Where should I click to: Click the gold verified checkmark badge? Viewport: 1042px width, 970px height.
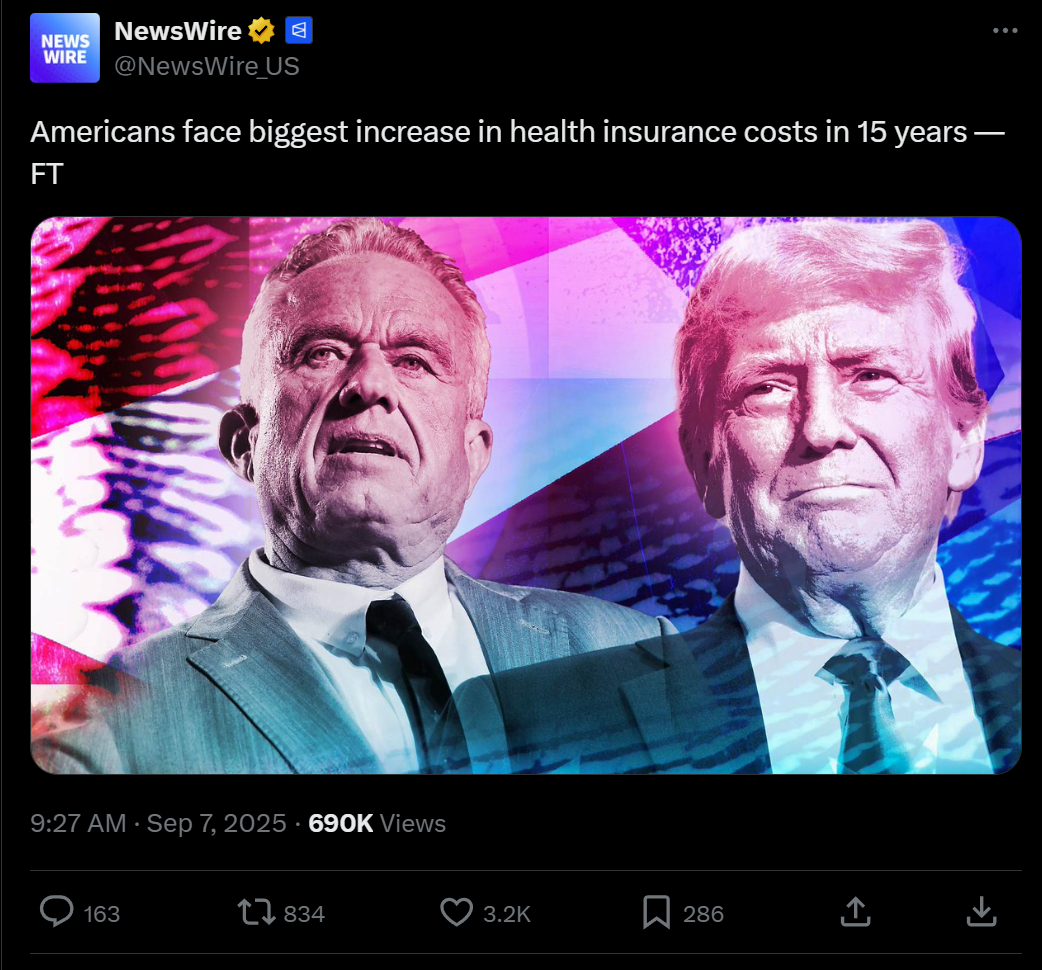[x=261, y=31]
